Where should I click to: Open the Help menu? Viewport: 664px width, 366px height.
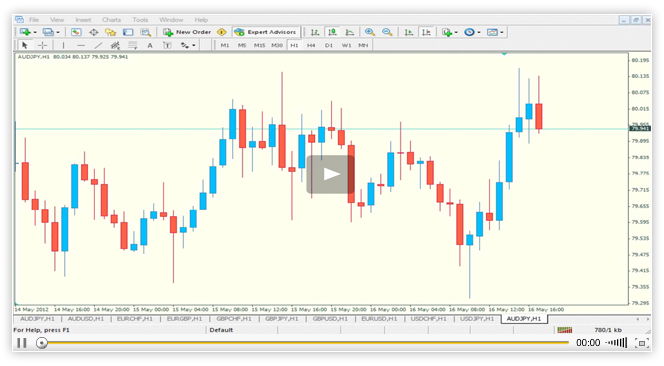point(201,20)
